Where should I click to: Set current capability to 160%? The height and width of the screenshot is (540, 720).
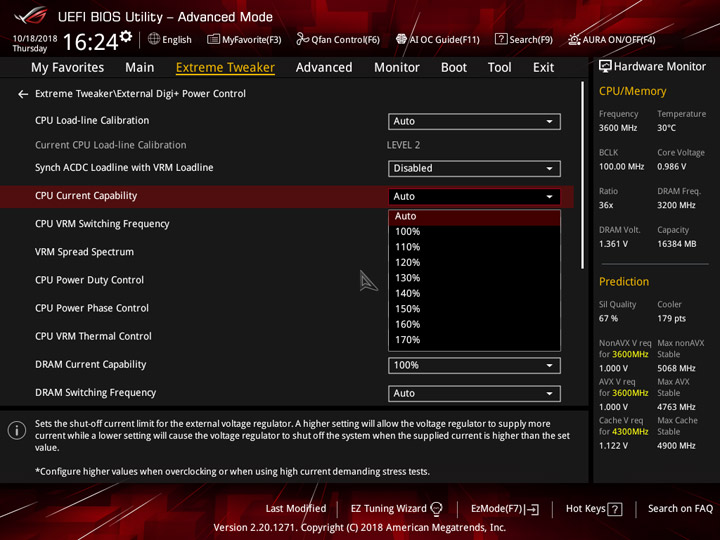pyautogui.click(x=474, y=325)
